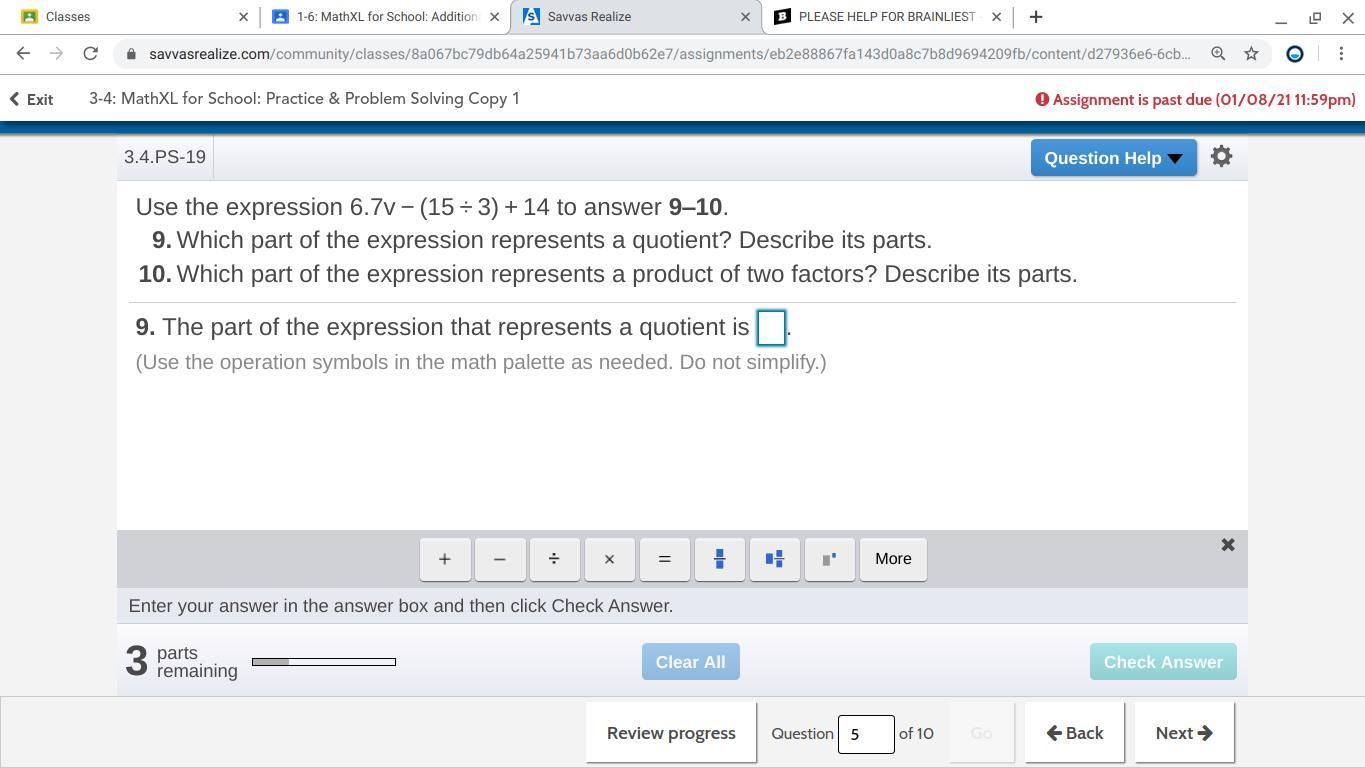
Task: Insert a plus sign from the math palette
Action: pos(444,558)
